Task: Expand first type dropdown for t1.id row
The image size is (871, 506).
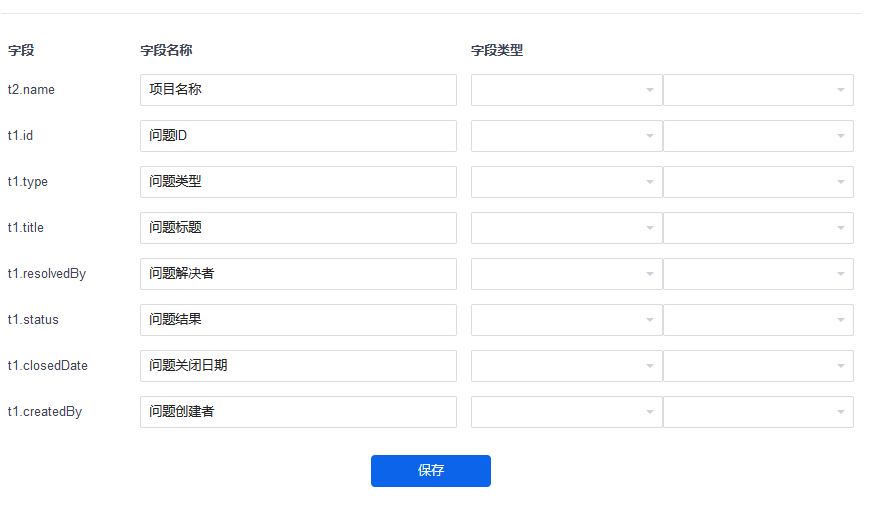Action: point(566,136)
